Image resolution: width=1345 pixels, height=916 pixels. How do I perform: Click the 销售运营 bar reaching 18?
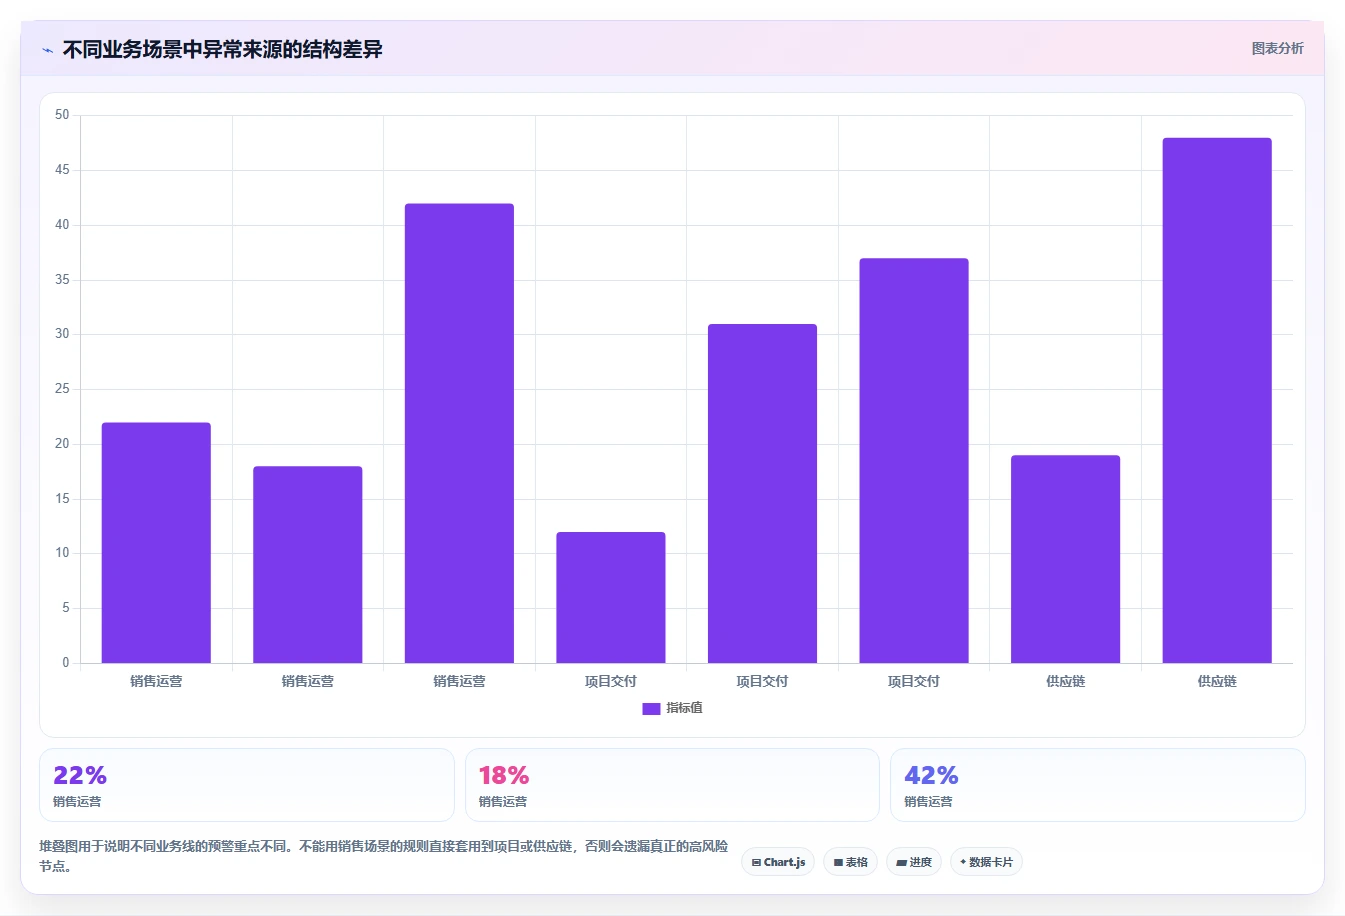pyautogui.click(x=308, y=565)
